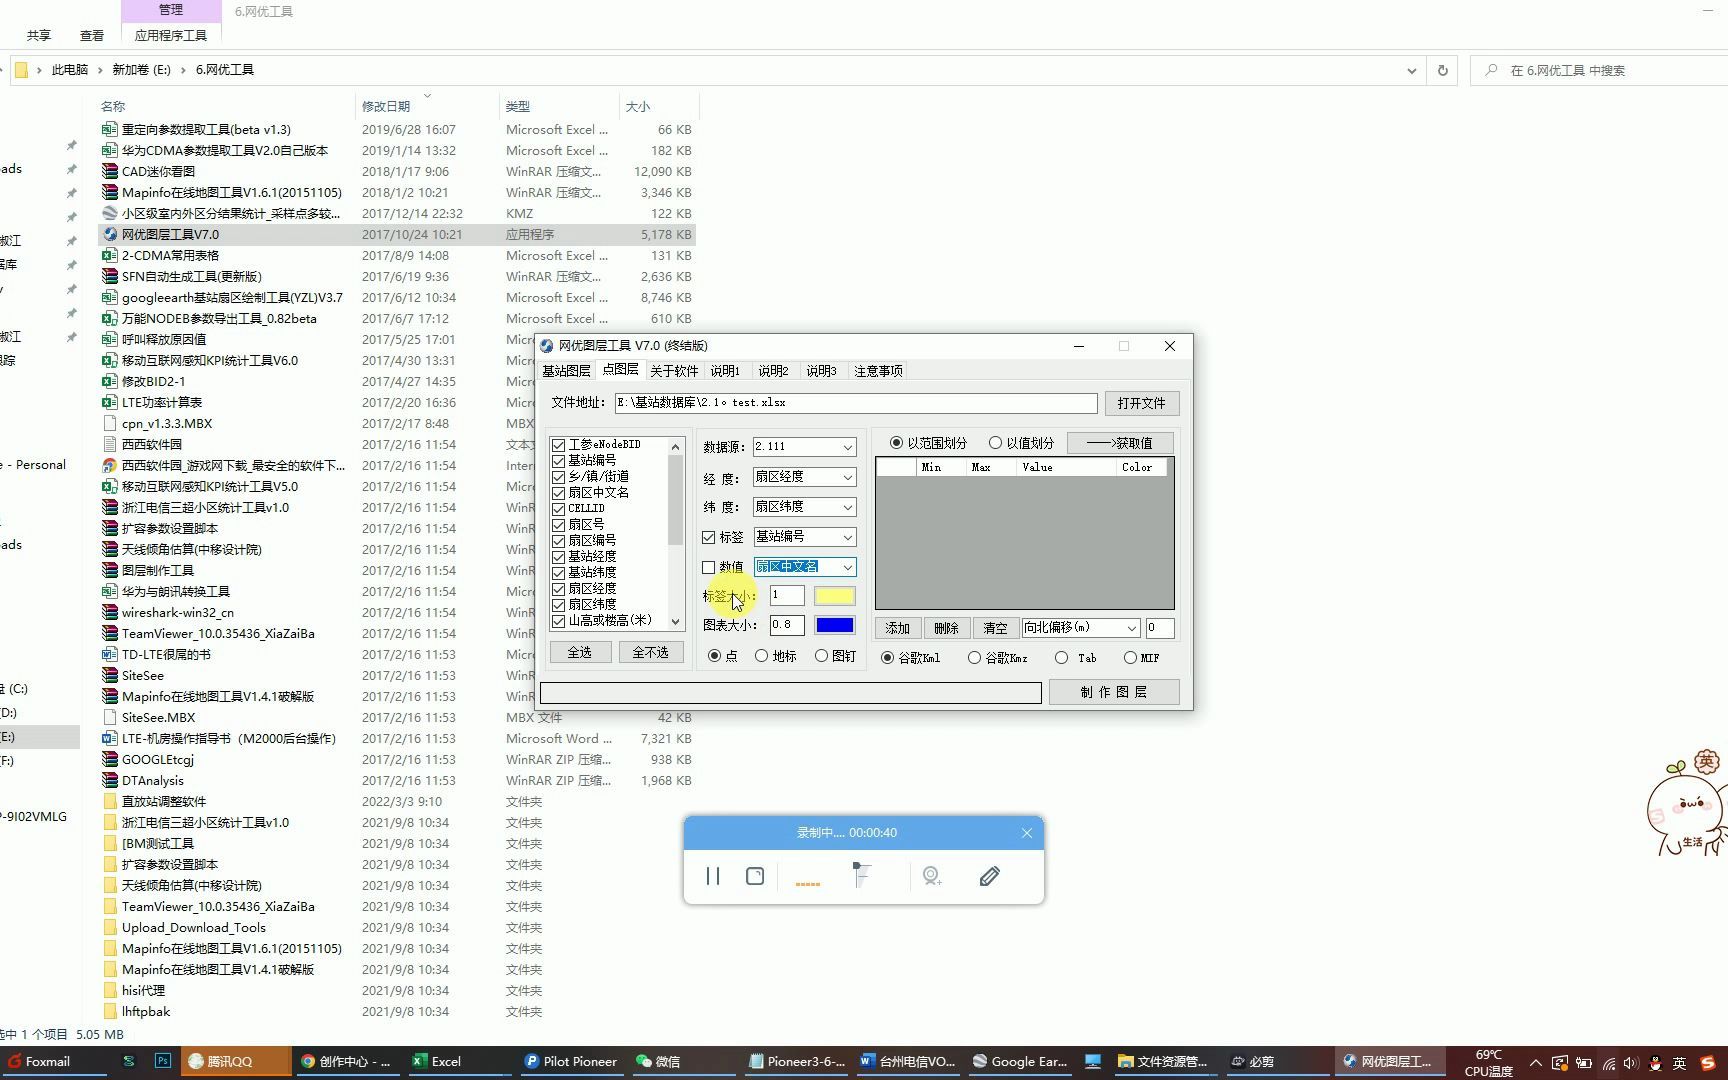Switch to the 关于软件 tab
The image size is (1728, 1080).
click(674, 371)
